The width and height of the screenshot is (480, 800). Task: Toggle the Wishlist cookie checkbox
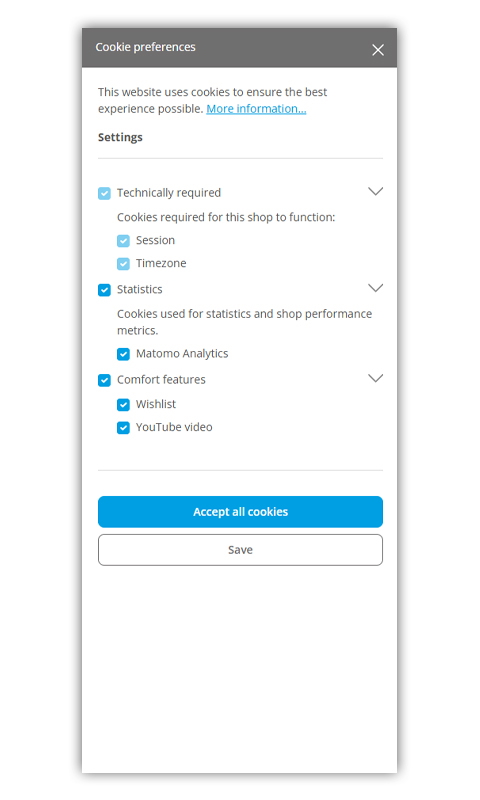(123, 405)
